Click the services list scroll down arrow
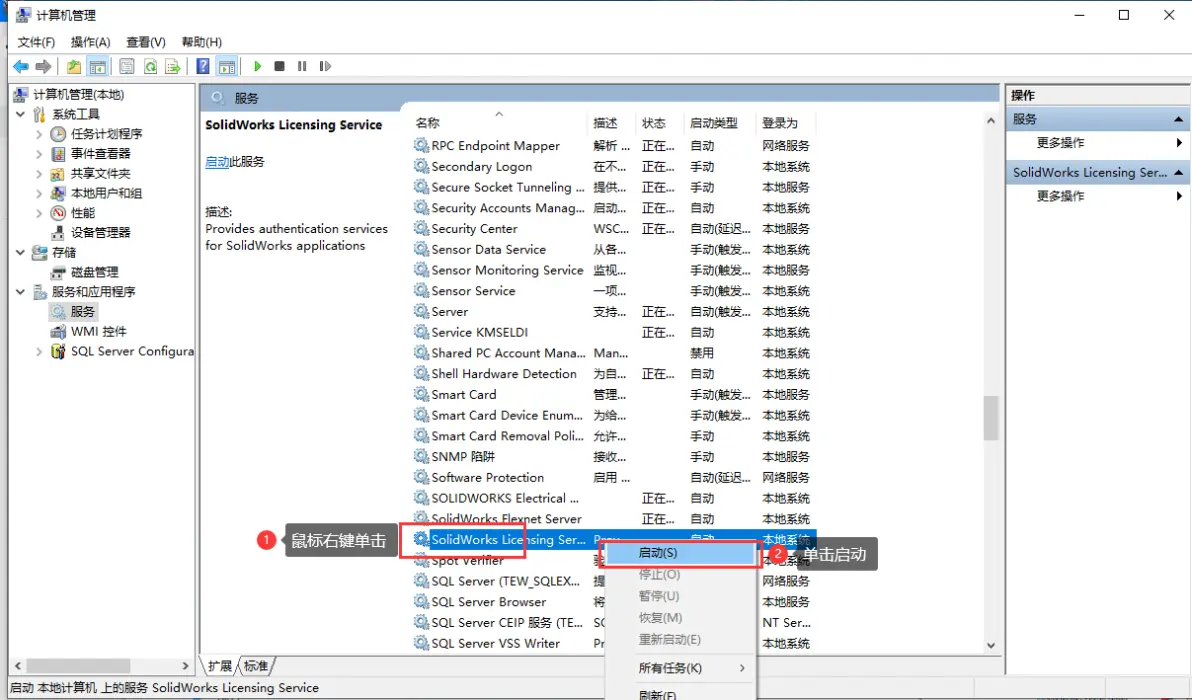This screenshot has height=700, width=1192. [x=991, y=645]
